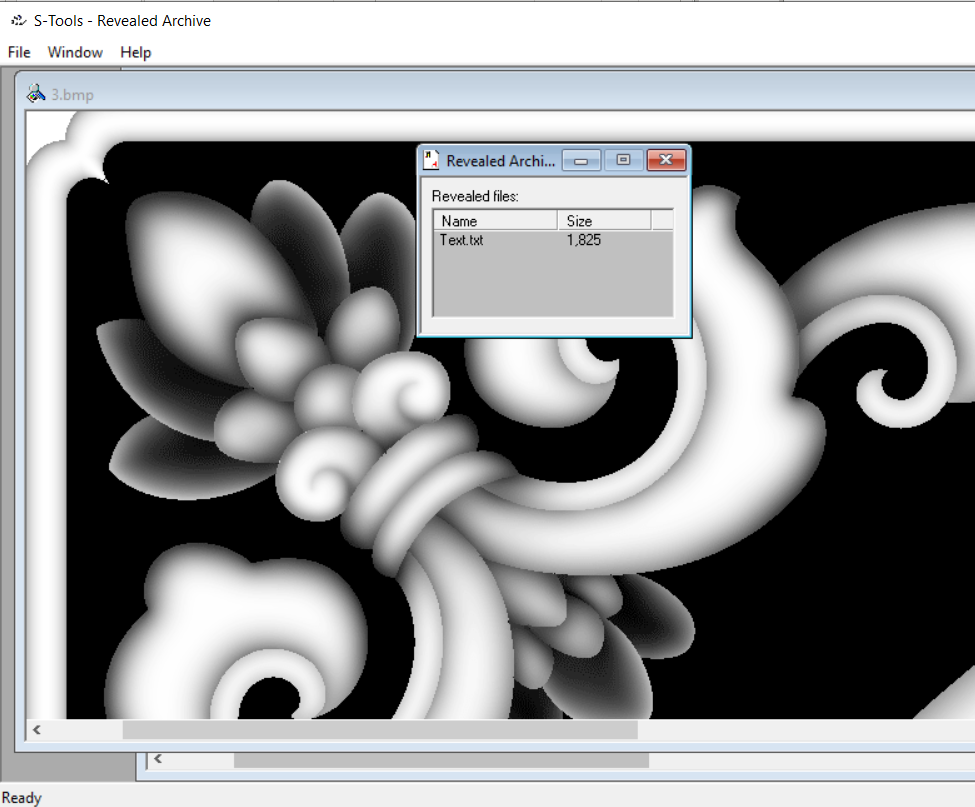975x807 pixels.
Task: Click the Revealed files list empty area
Action: (x=553, y=283)
